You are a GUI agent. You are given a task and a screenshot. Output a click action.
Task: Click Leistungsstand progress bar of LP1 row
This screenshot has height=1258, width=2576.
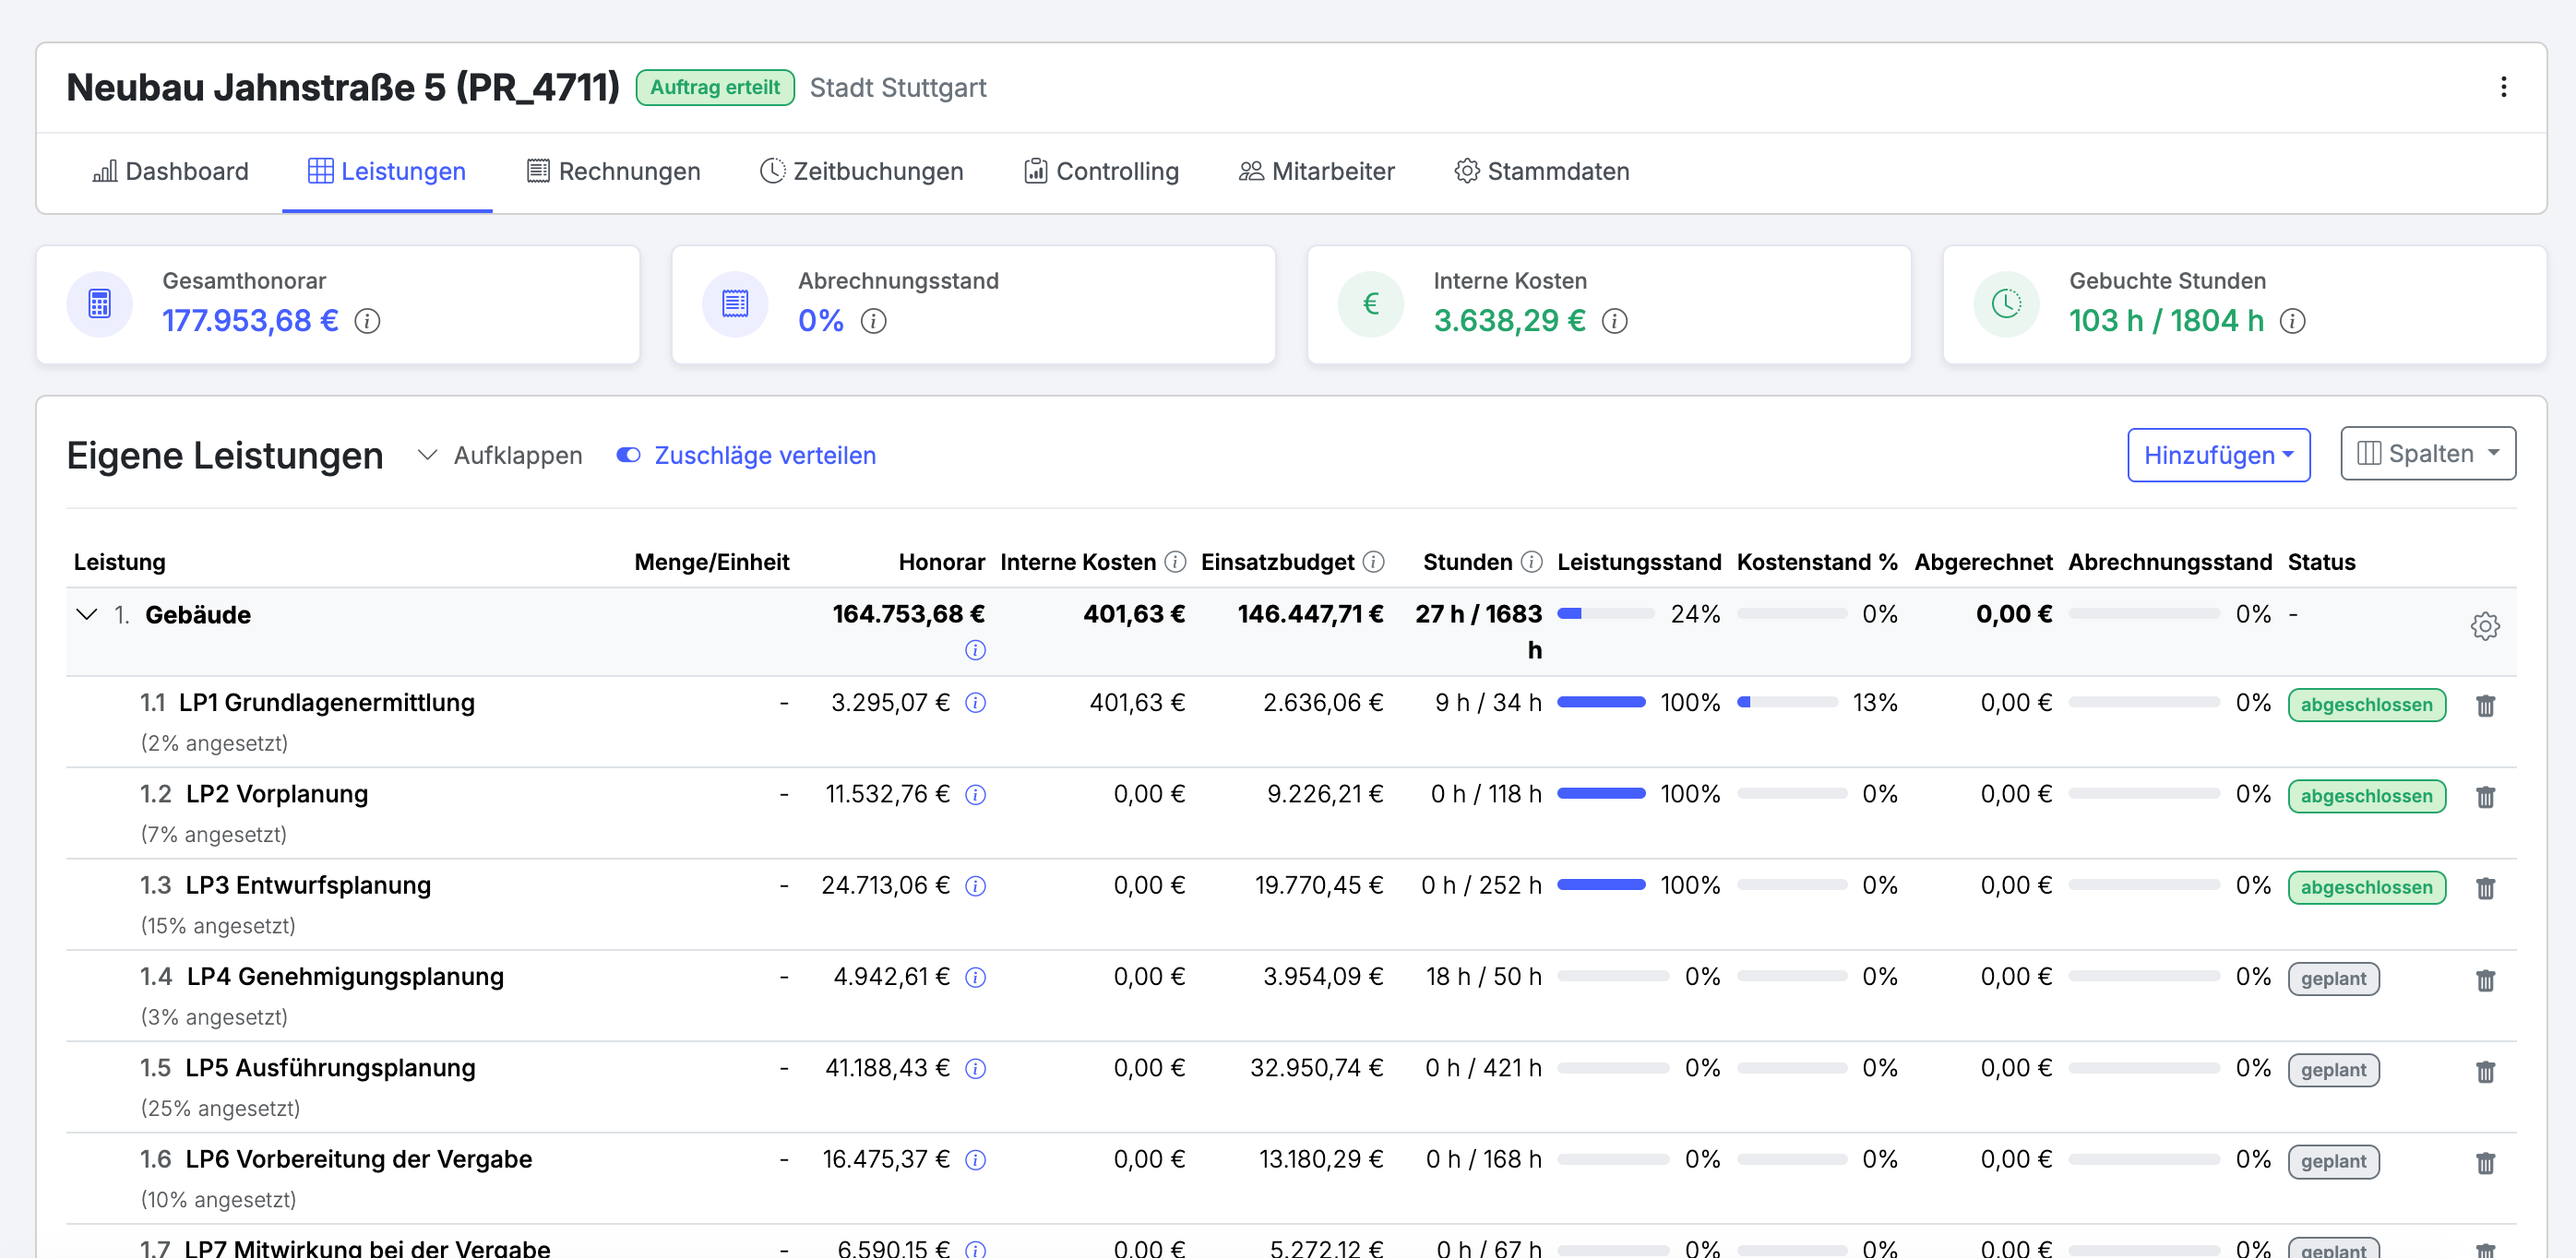[1600, 702]
